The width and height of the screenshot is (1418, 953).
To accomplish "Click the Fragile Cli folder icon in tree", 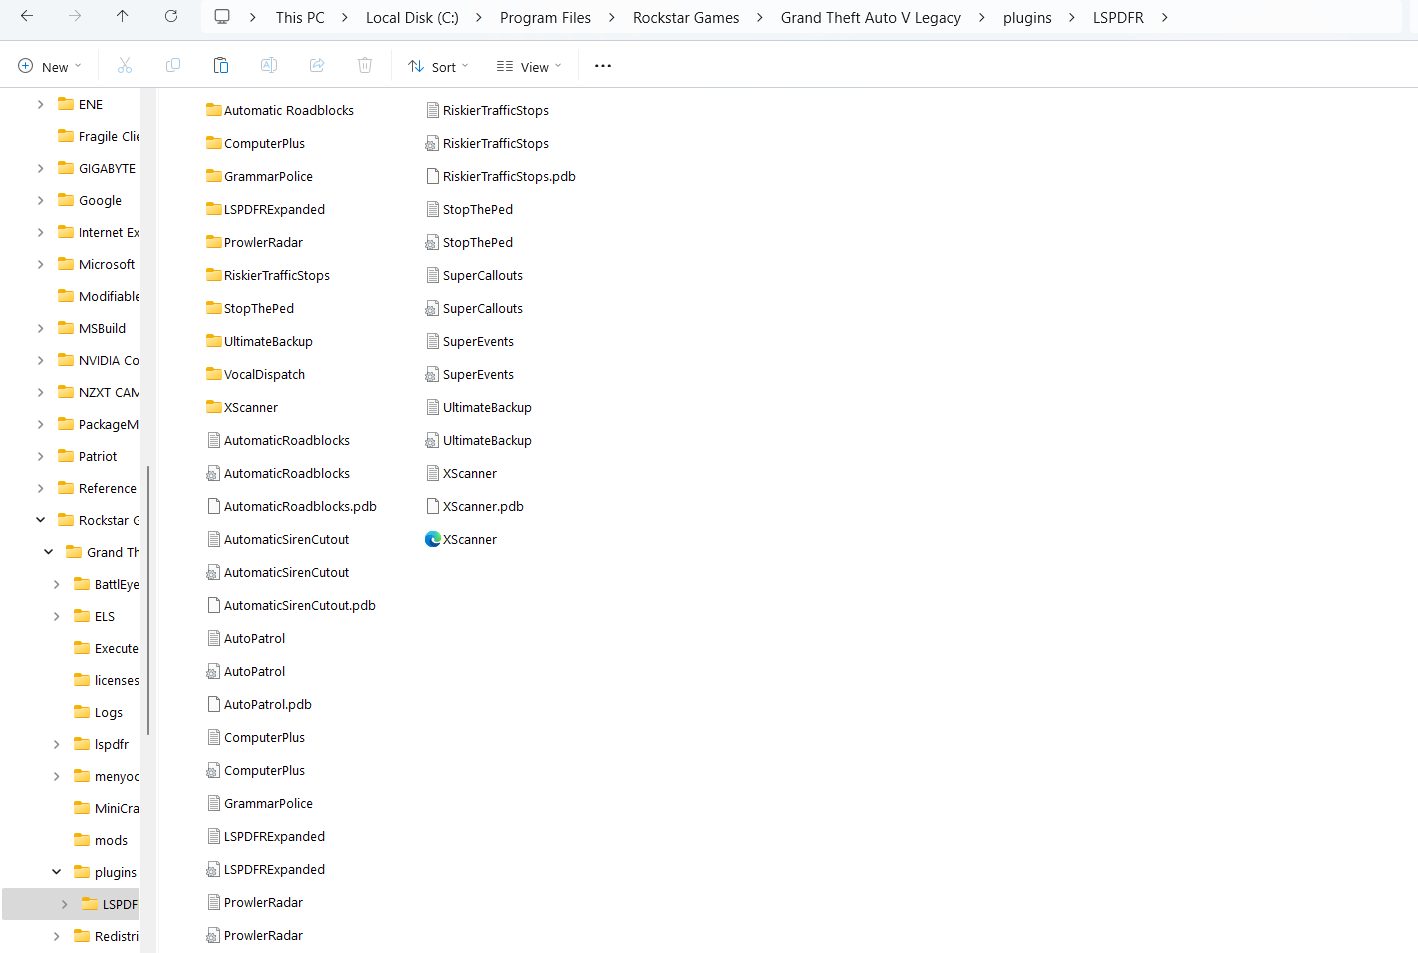I will click(x=66, y=136).
